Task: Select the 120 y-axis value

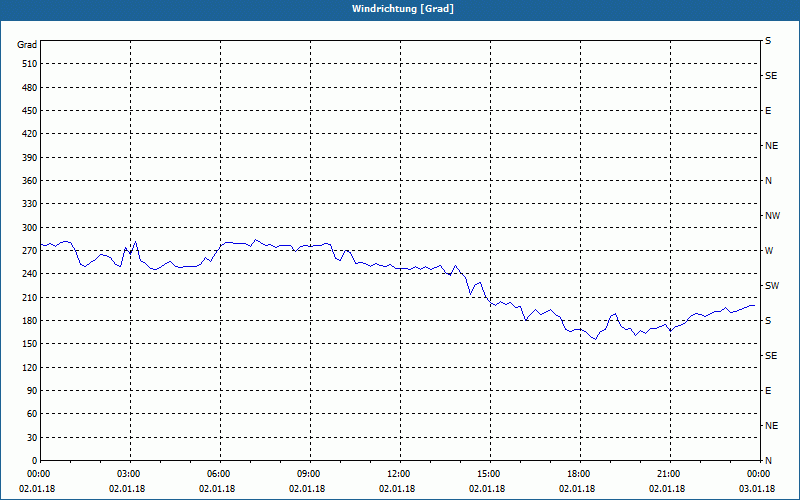Action: point(30,367)
